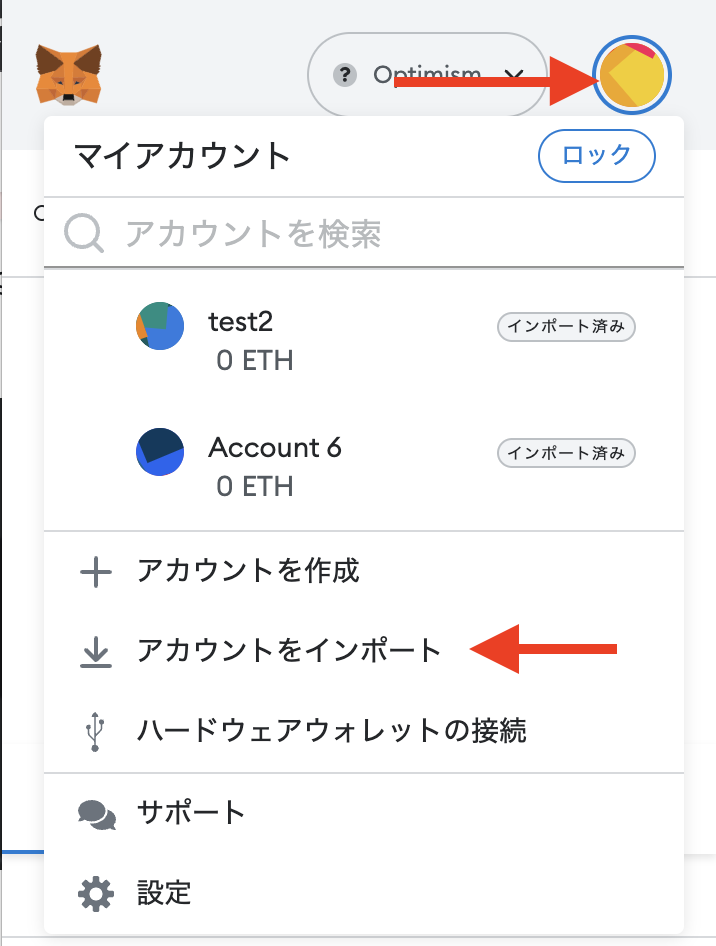Open the Optimism network dropdown
716x946 pixels.
click(427, 75)
